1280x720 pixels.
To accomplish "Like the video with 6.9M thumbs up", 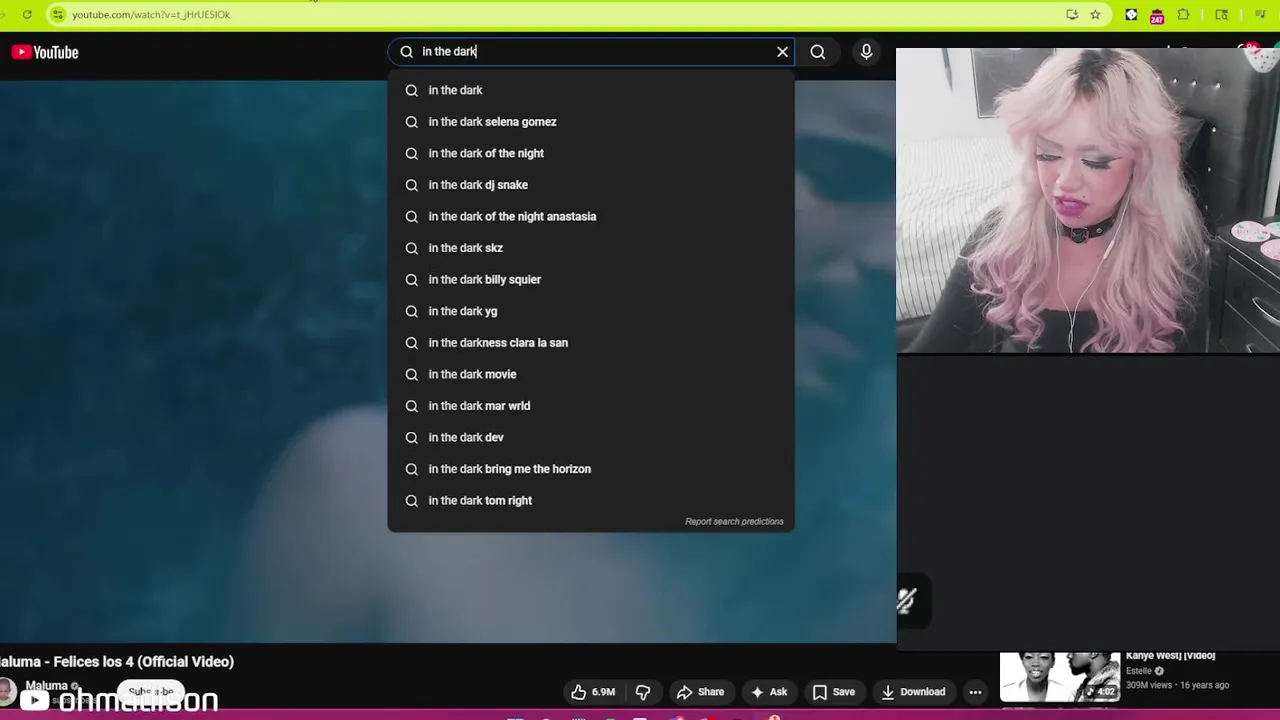I will click(592, 692).
